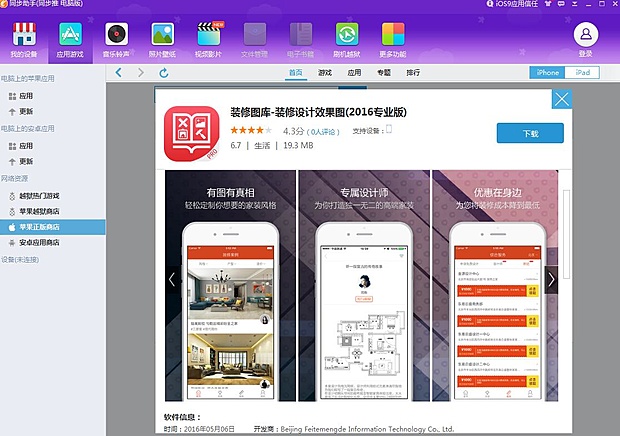Select 安卓应用商店 in the sidebar

40,242
